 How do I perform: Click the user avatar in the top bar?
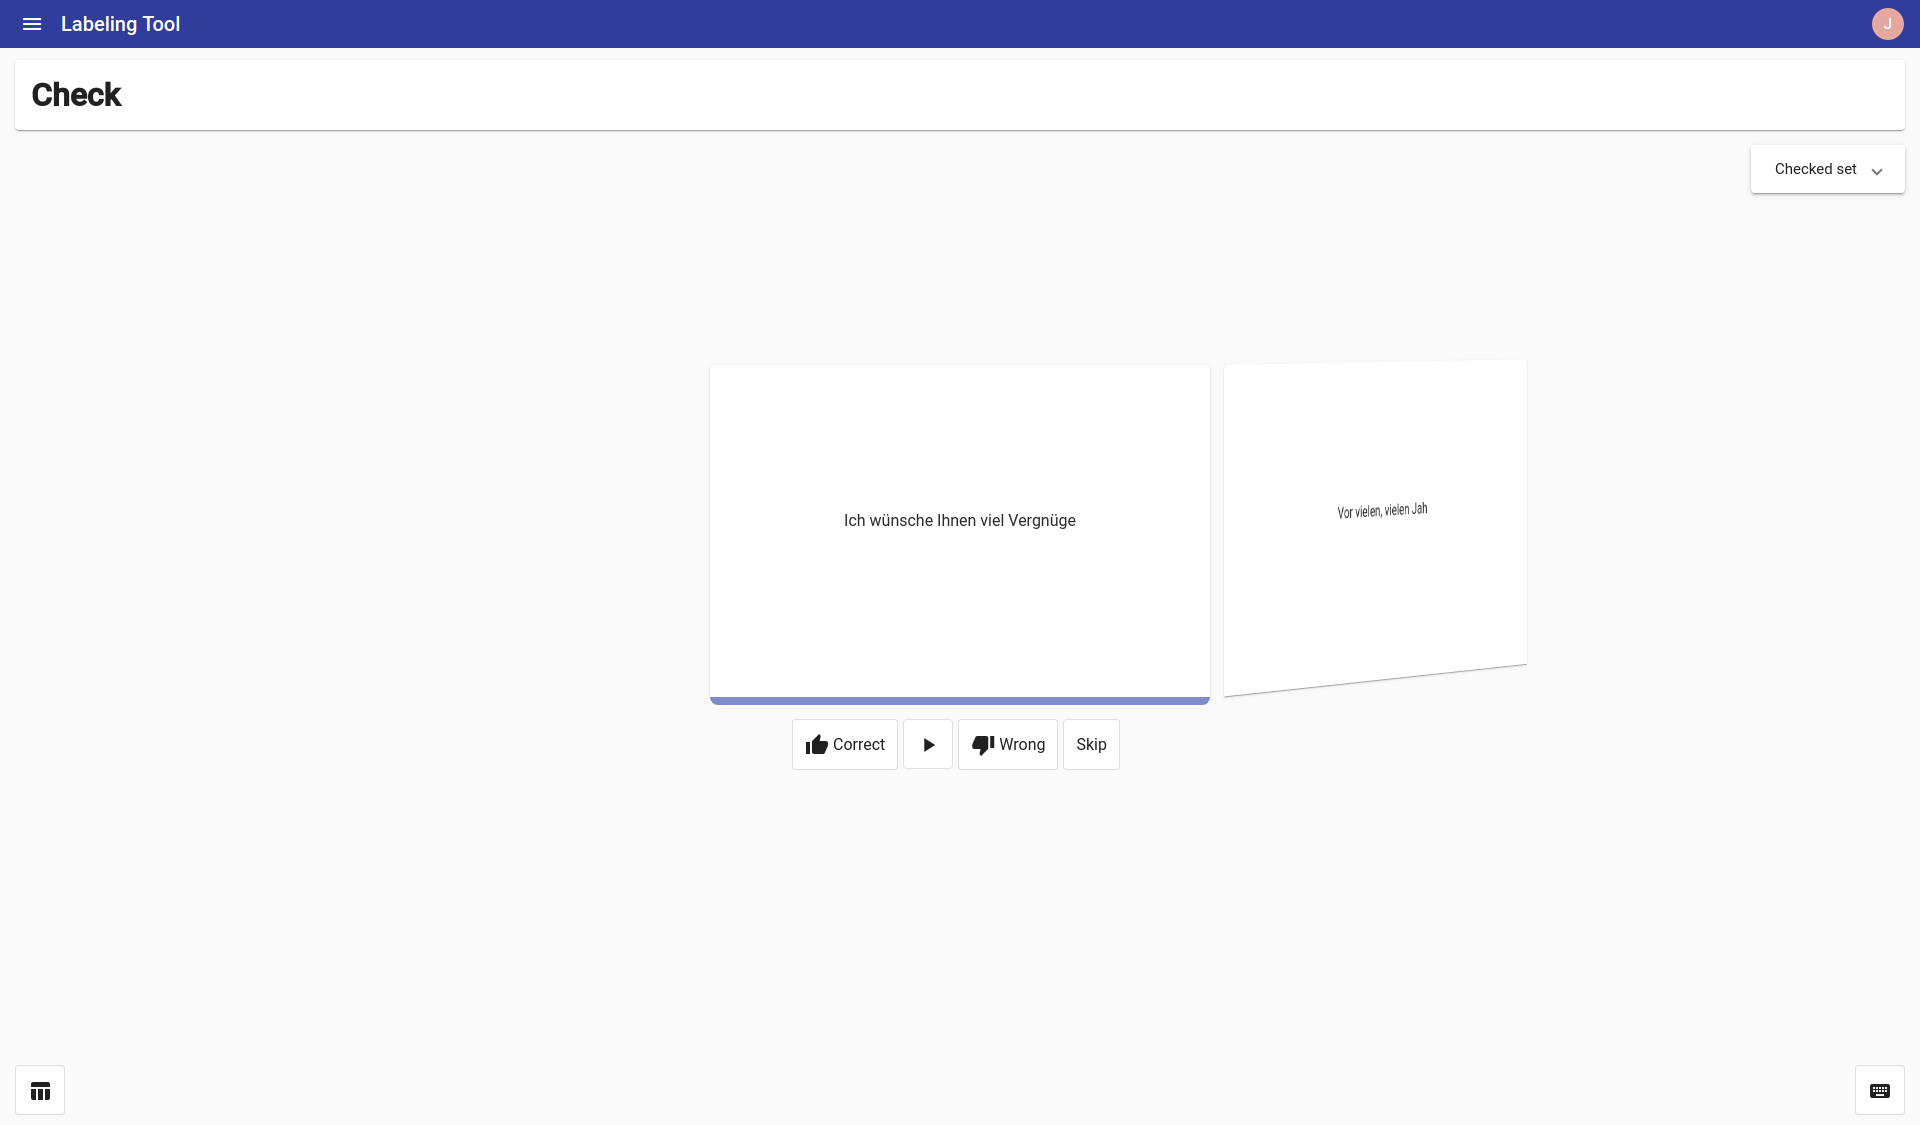1888,23
